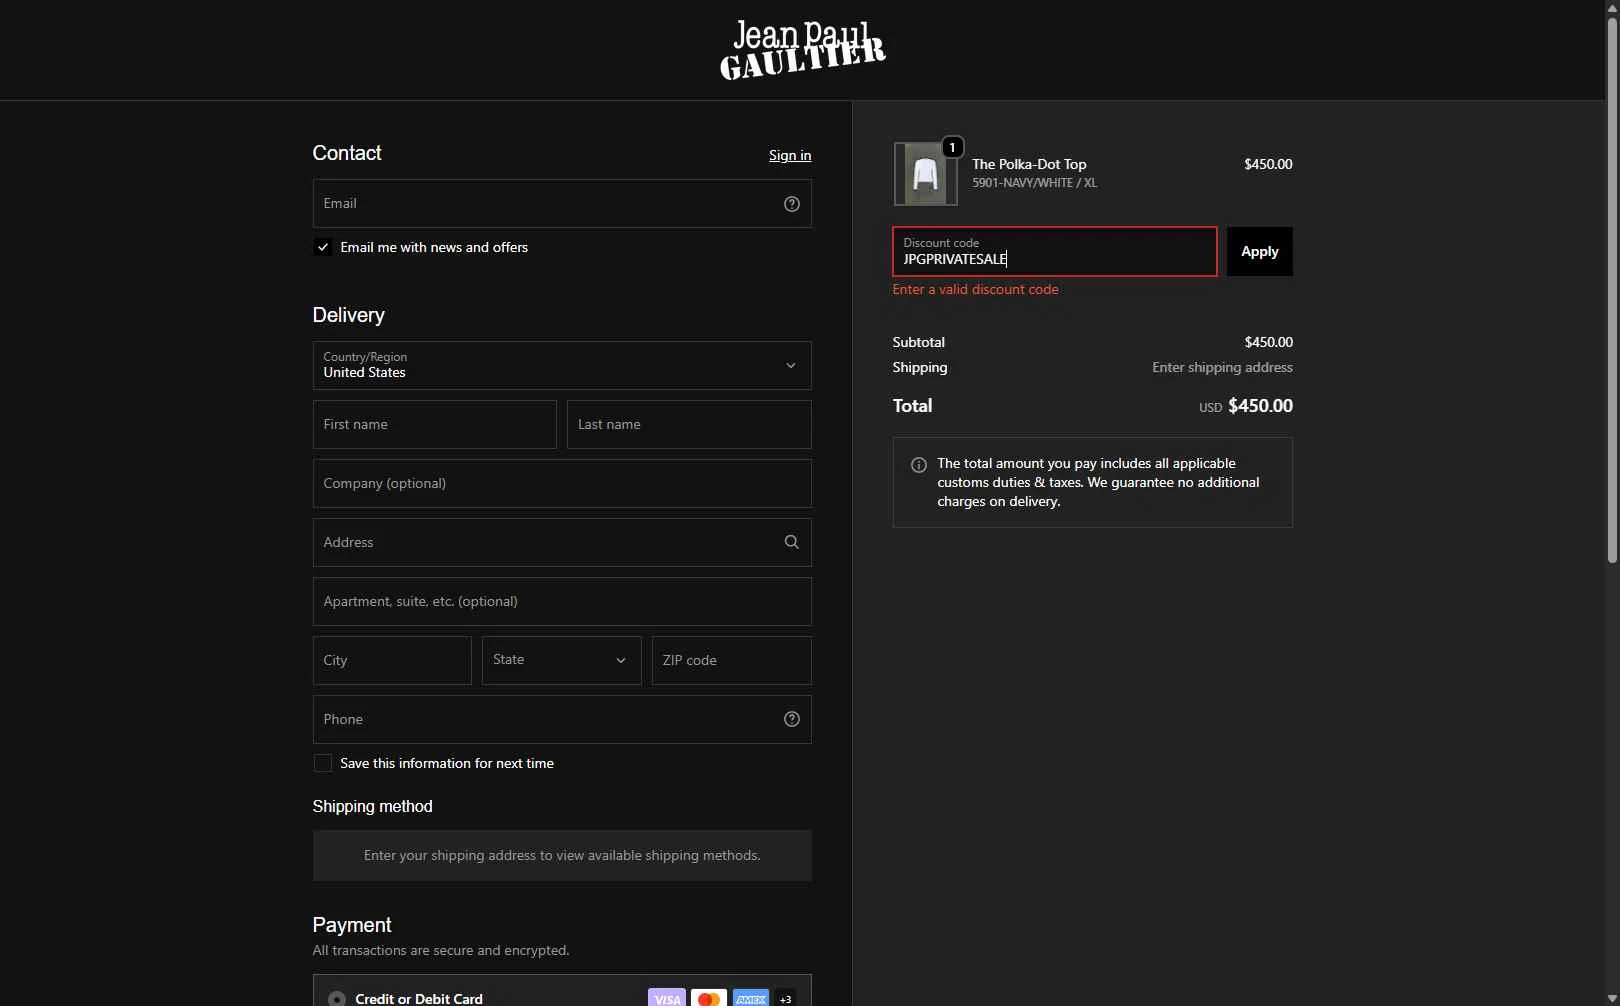This screenshot has width=1620, height=1006.
Task: Open the State dropdown
Action: pyautogui.click(x=561, y=660)
